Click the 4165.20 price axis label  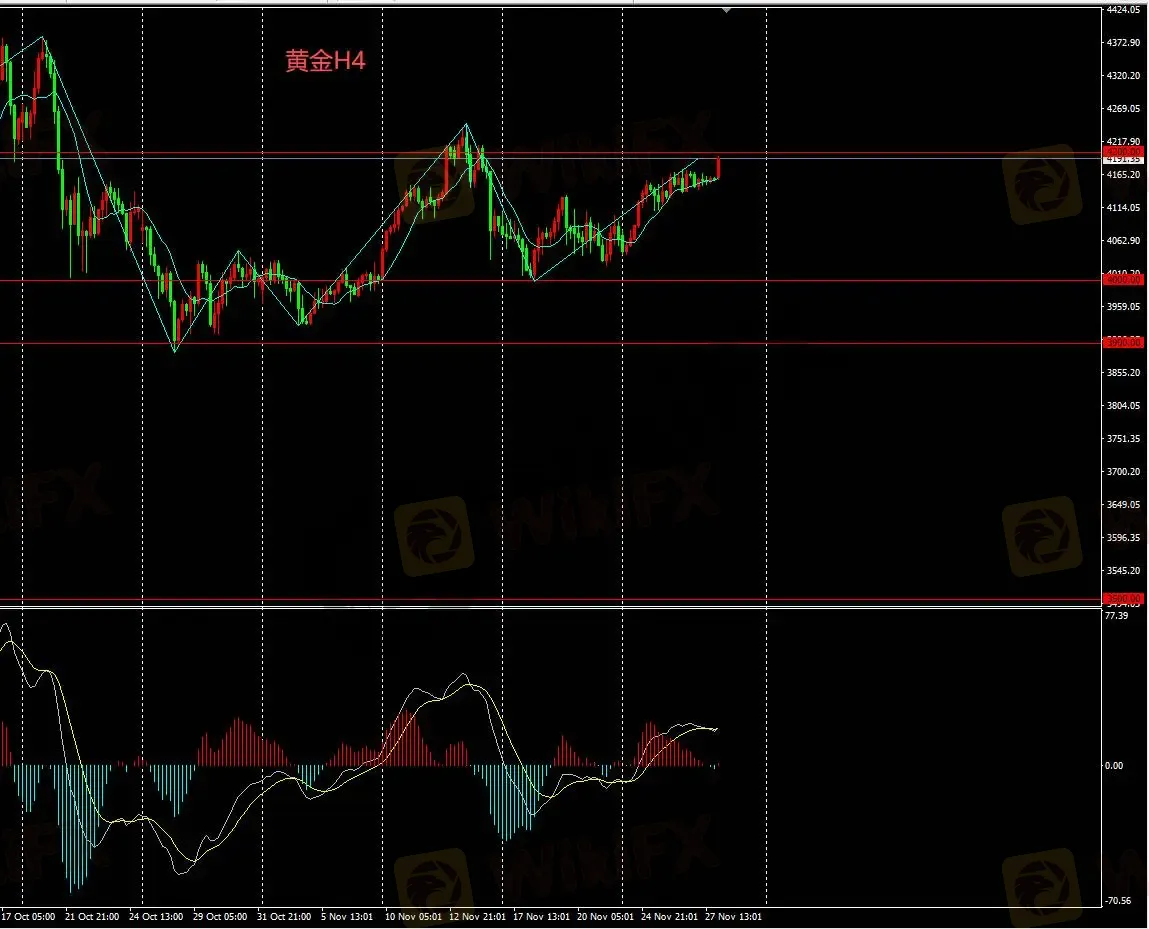1123,174
